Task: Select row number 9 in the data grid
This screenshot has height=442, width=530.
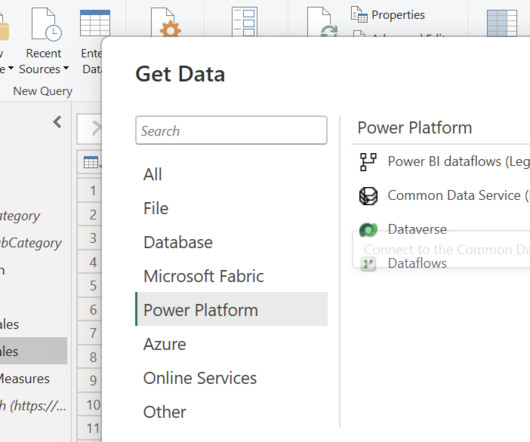Action: pos(90,380)
